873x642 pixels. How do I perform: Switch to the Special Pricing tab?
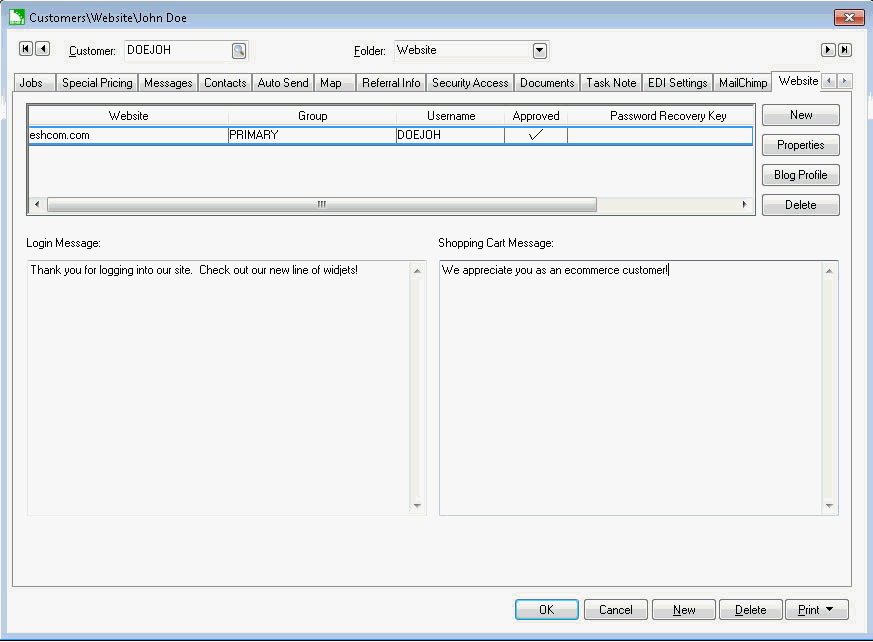97,83
